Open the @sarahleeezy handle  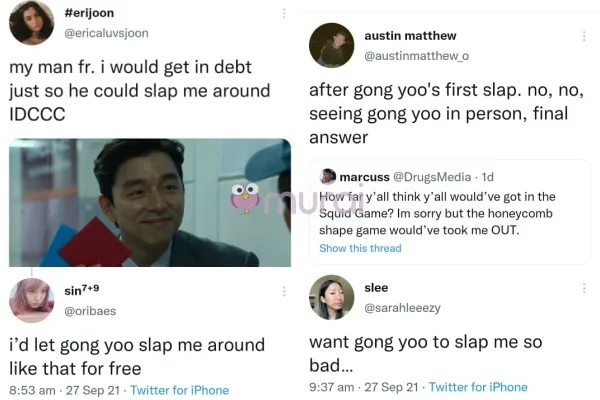pos(402,307)
